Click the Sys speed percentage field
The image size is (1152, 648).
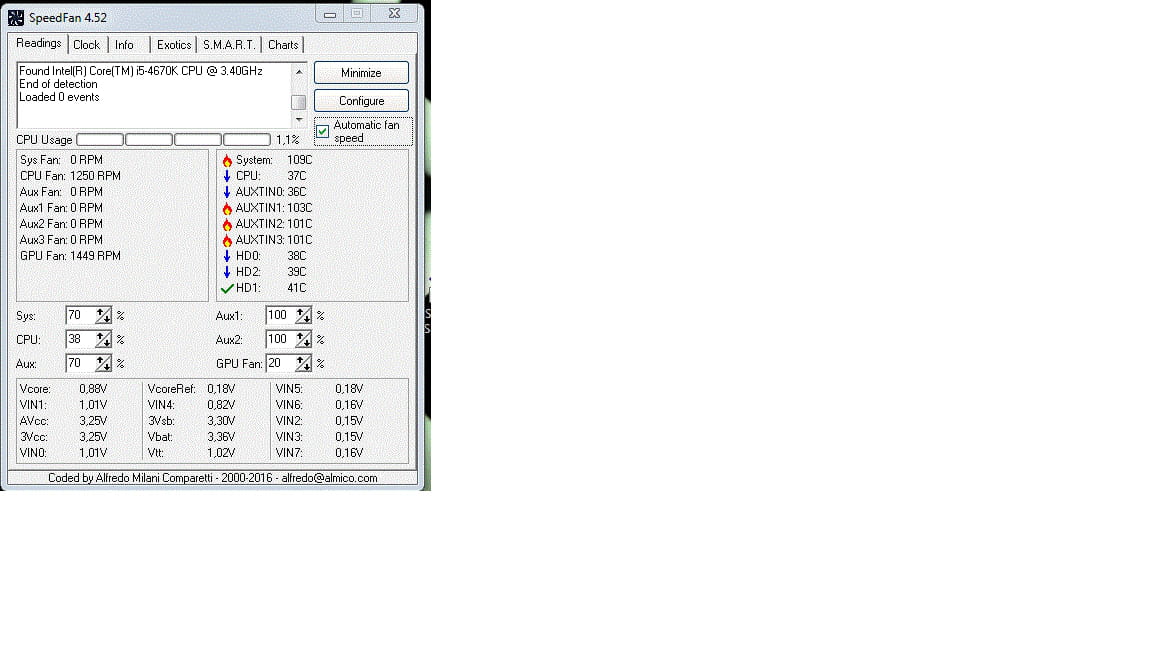(x=80, y=316)
